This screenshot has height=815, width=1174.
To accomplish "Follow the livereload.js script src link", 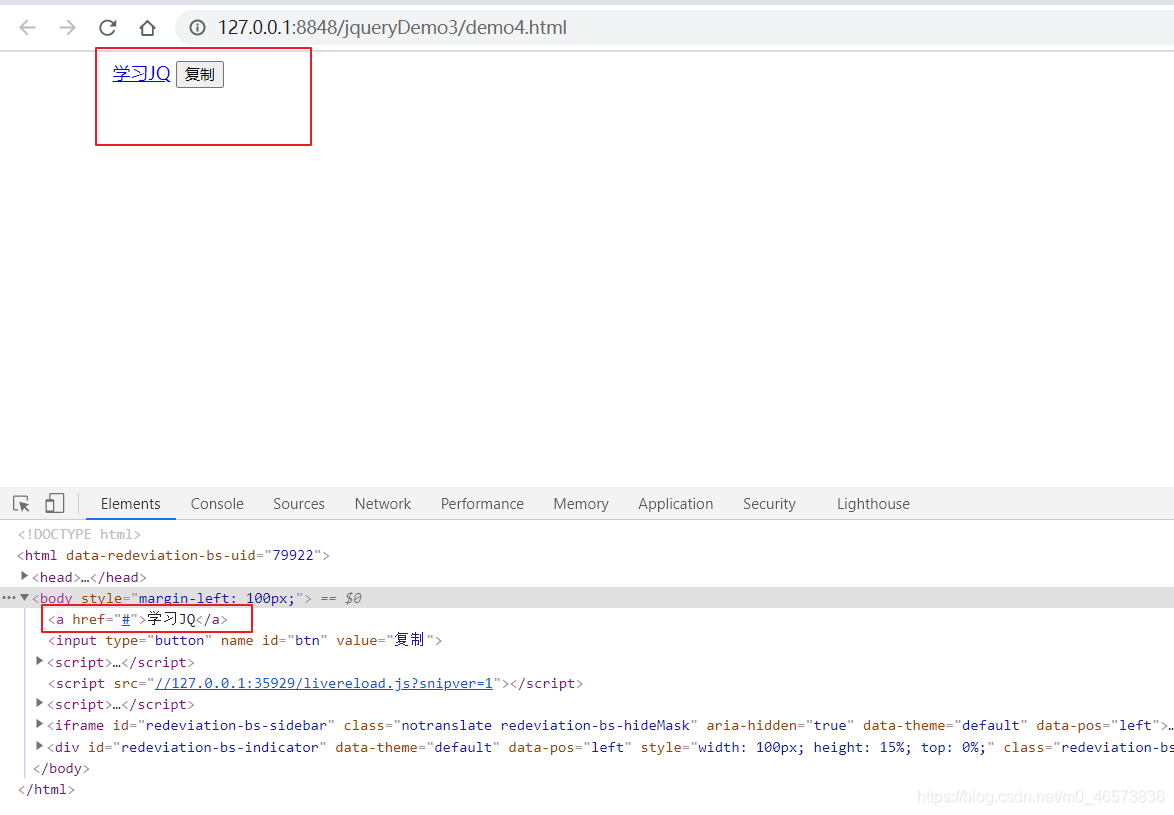I will 323,683.
